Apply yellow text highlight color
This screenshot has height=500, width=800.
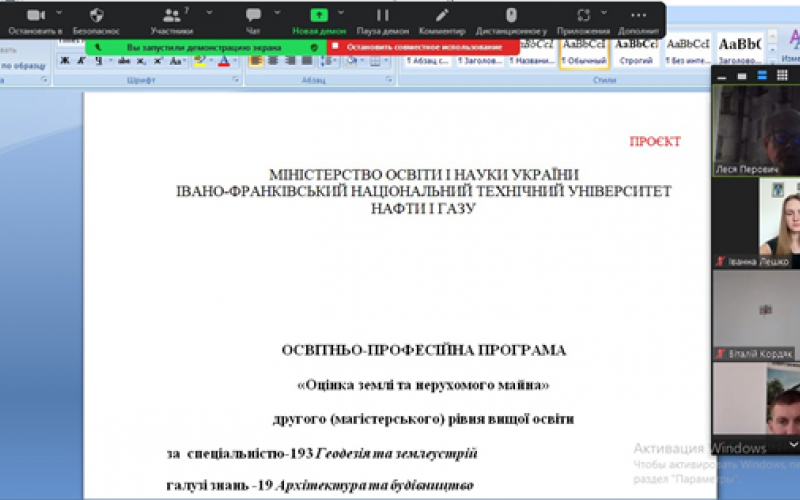199,61
